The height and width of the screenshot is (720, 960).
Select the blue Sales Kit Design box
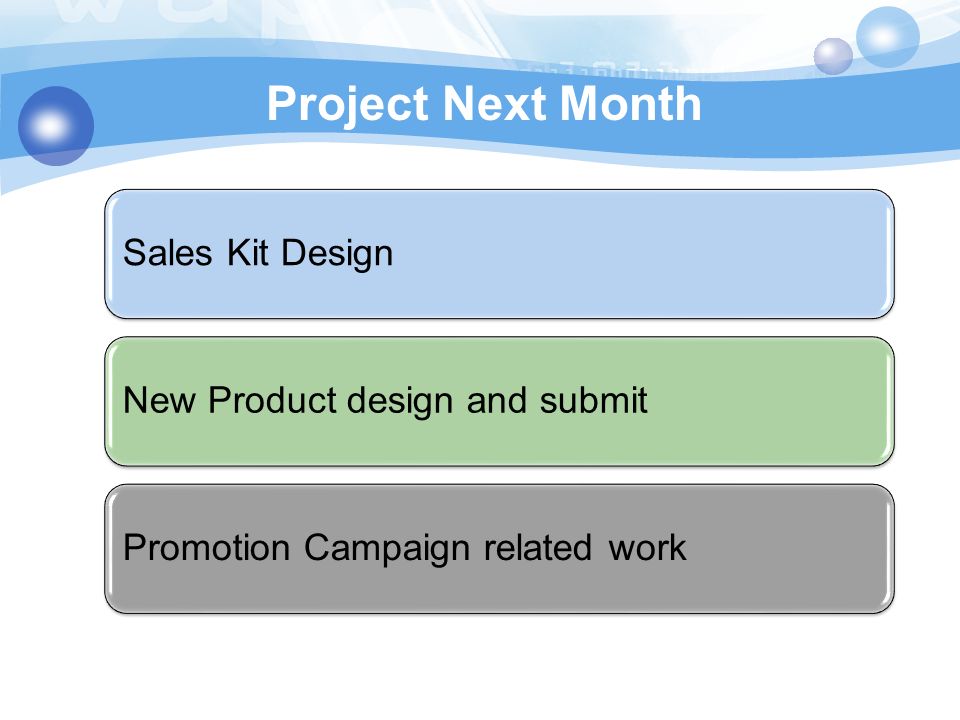500,254
